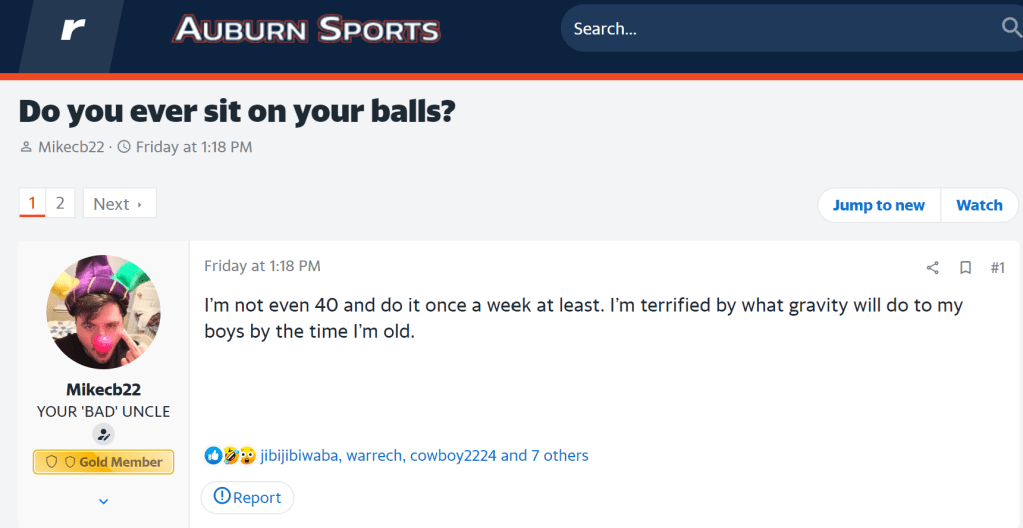This screenshot has width=1023, height=528.
Task: Open Mikecb22's avatar picture
Action: pos(103,312)
